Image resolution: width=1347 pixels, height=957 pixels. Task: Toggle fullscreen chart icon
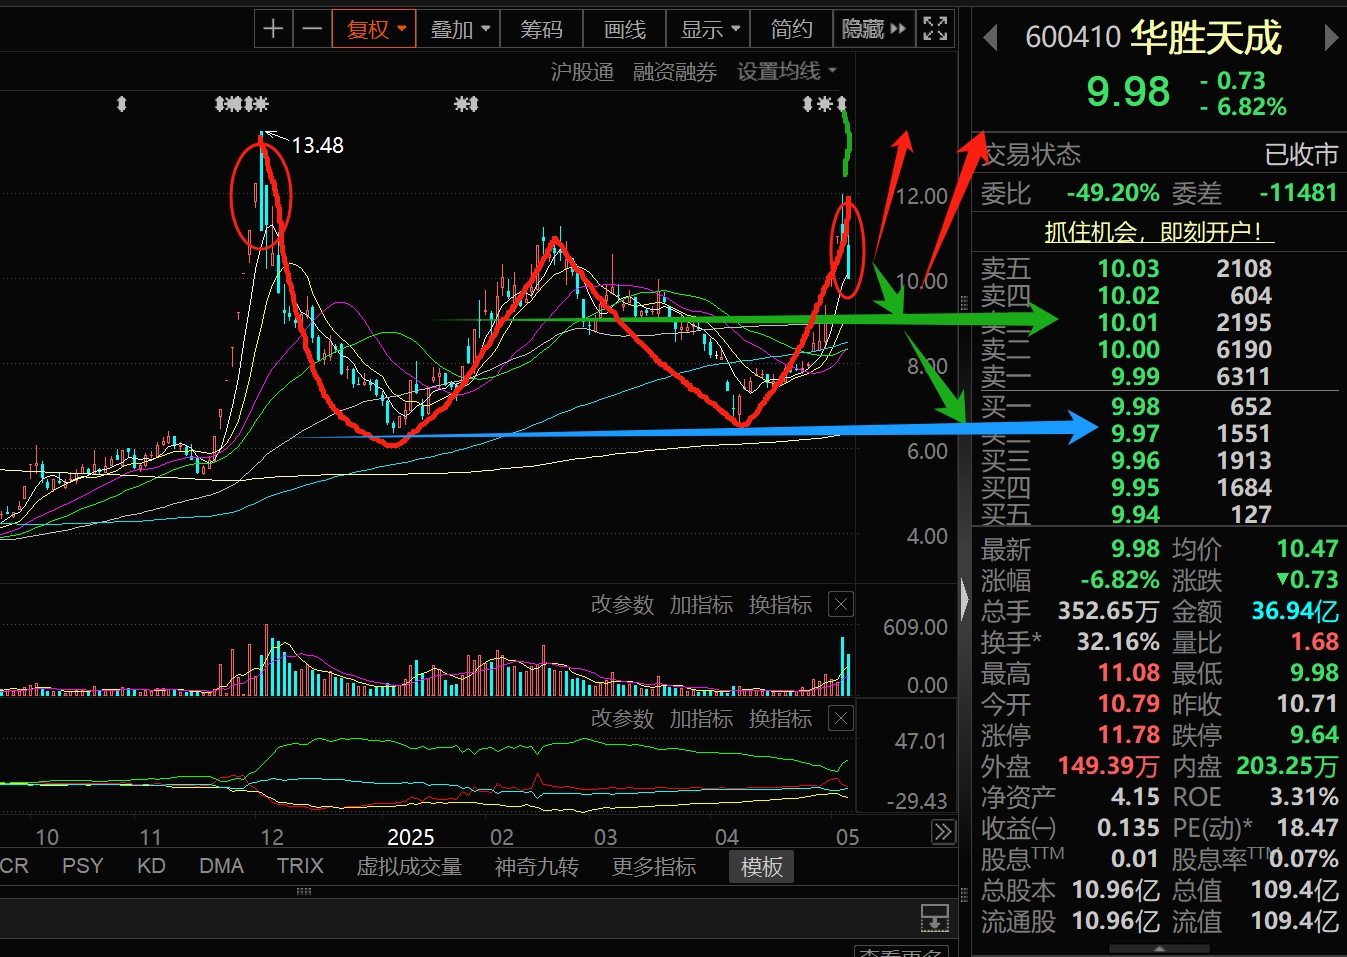pyautogui.click(x=935, y=29)
